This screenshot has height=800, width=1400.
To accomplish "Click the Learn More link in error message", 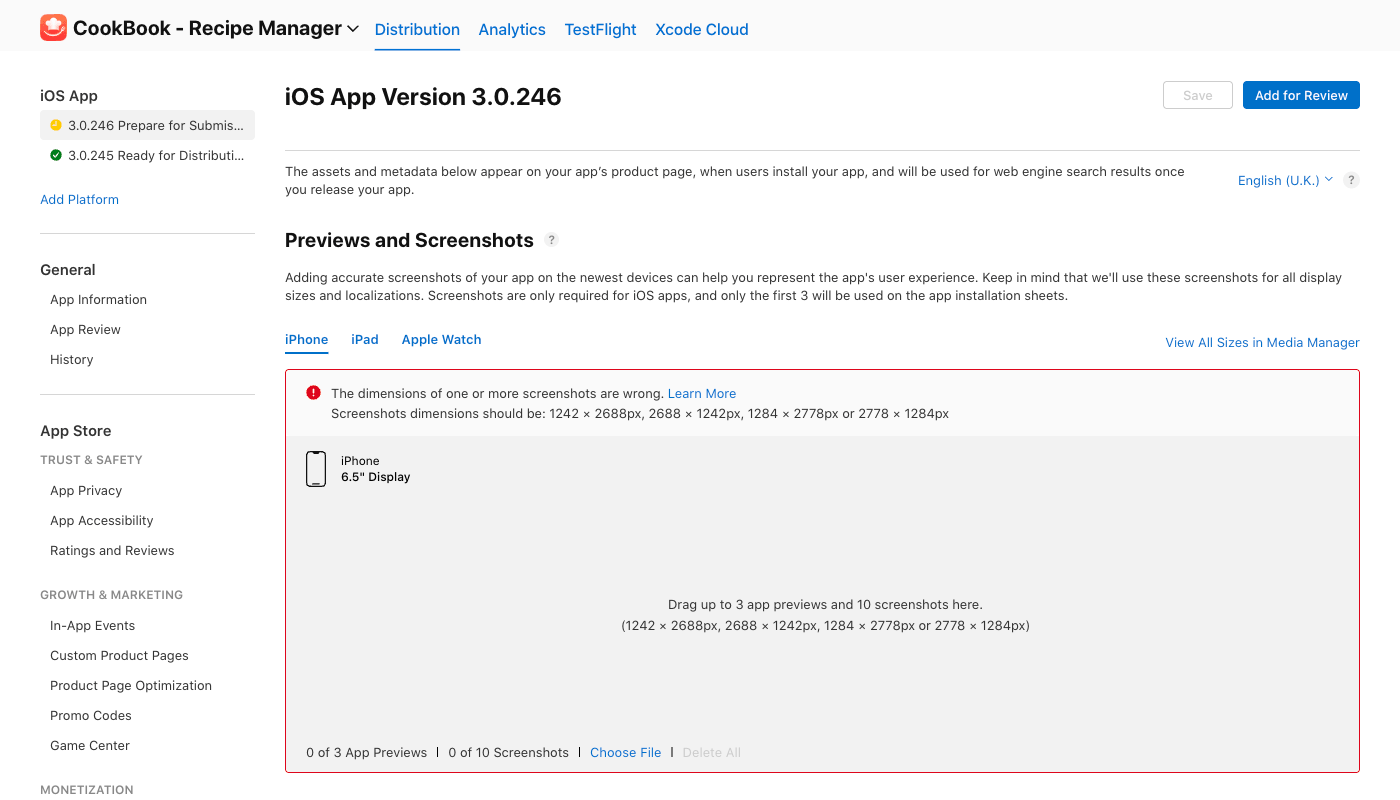I will [x=702, y=393].
